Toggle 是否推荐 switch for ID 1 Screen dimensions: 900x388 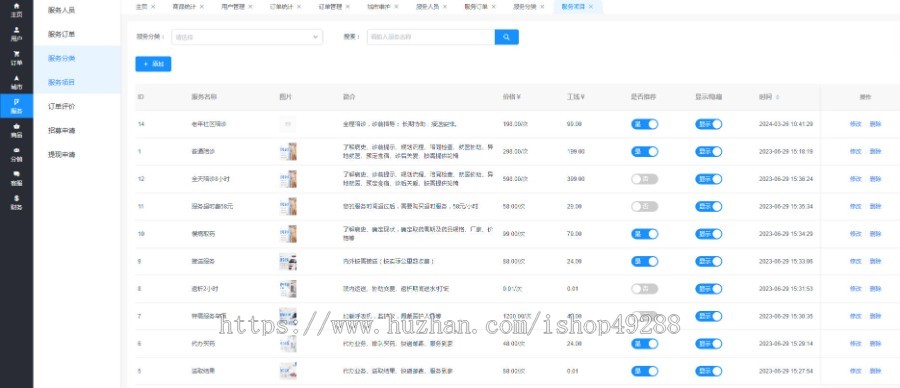point(645,152)
